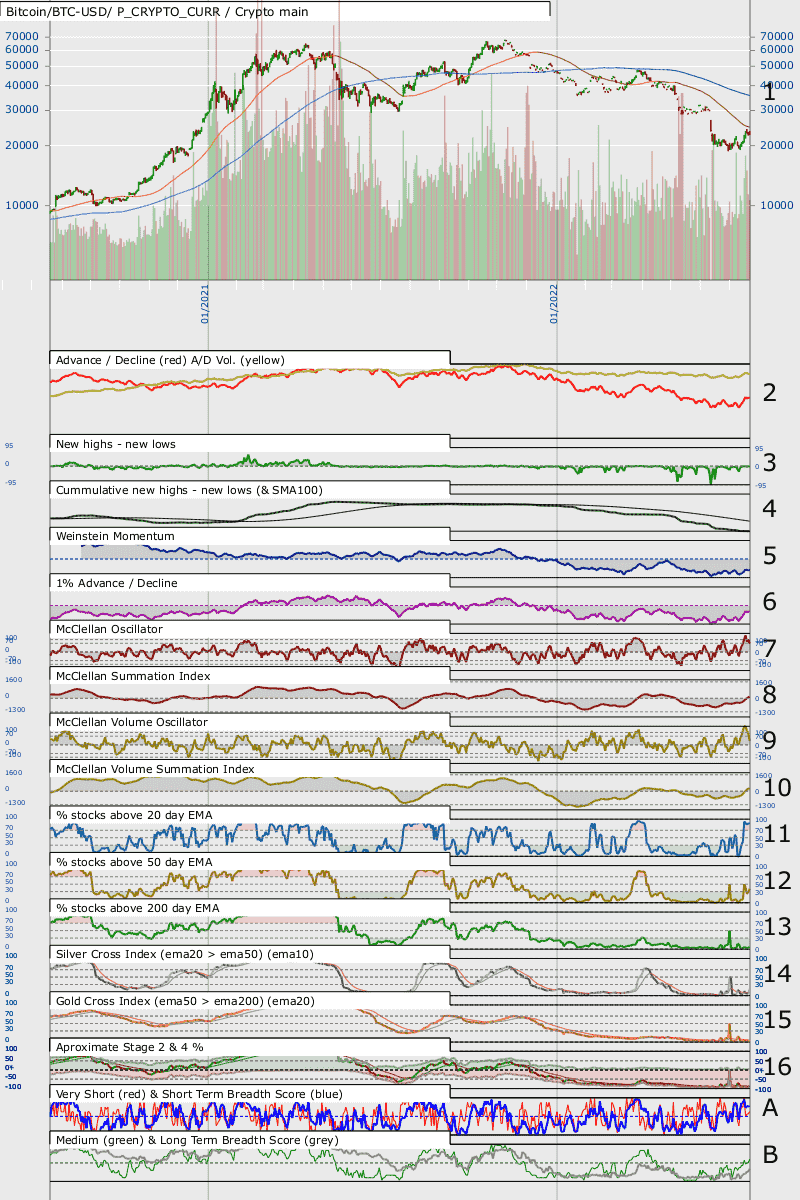The width and height of the screenshot is (800, 1200).
Task: Select the McClellan Volume Summation Index title
Action: 155,769
